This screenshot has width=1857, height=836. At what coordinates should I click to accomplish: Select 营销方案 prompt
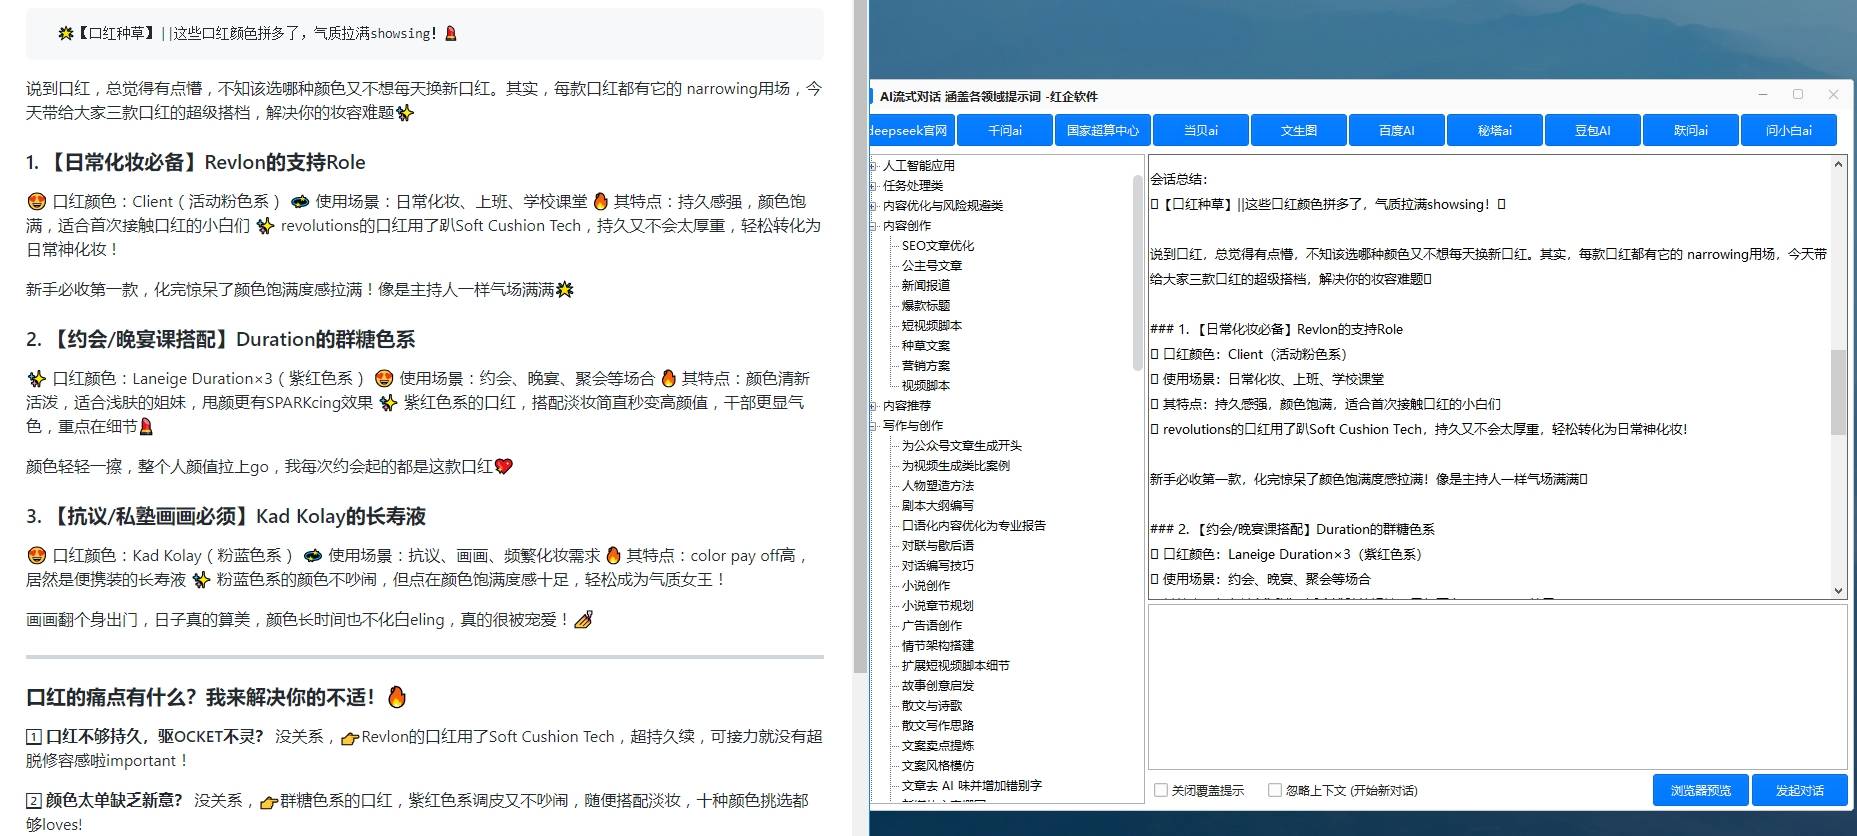(926, 366)
